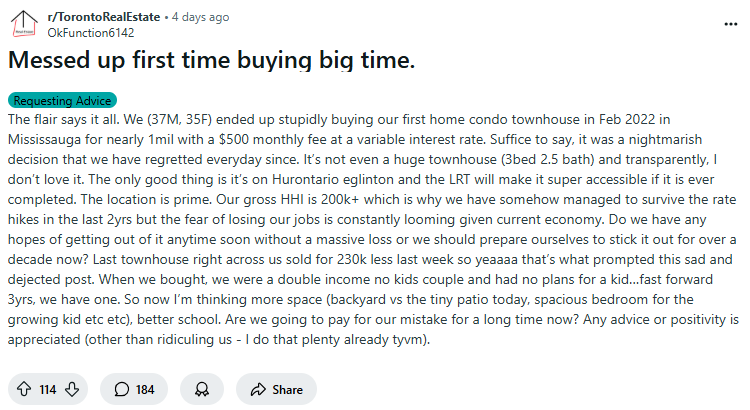
Task: Filter by Requesting Advice flair
Action: [62, 100]
